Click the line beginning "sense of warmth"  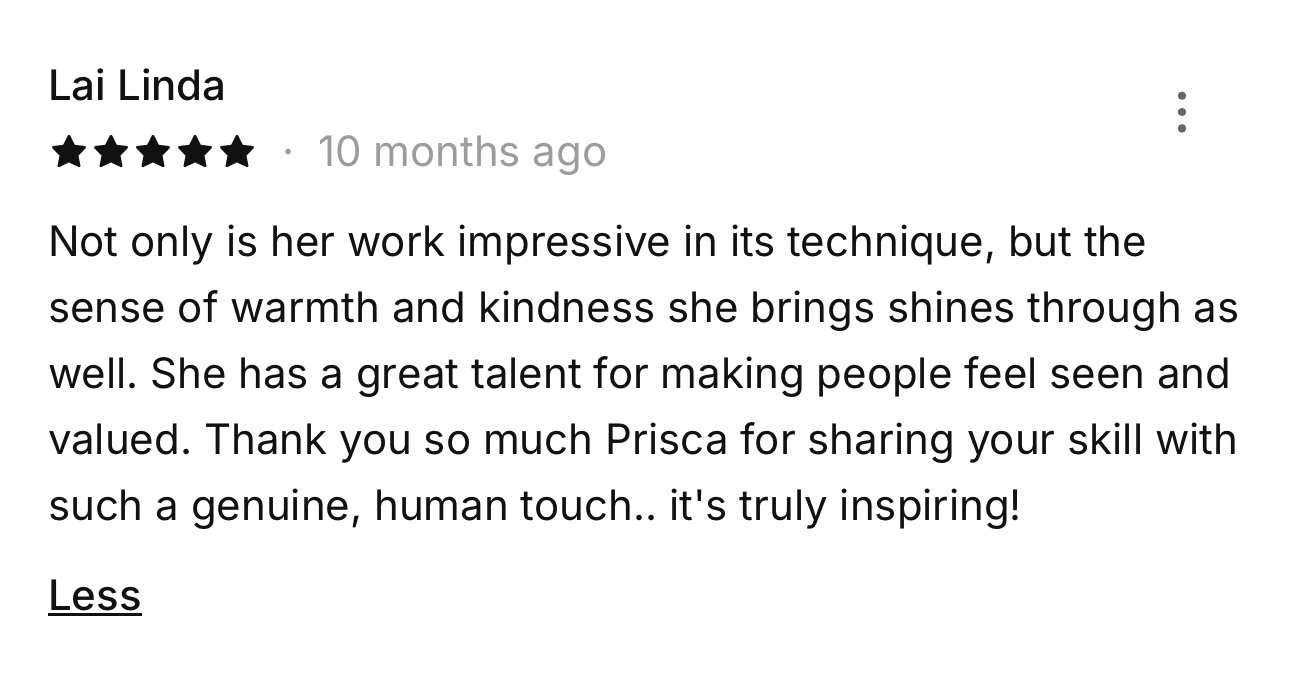tap(643, 309)
